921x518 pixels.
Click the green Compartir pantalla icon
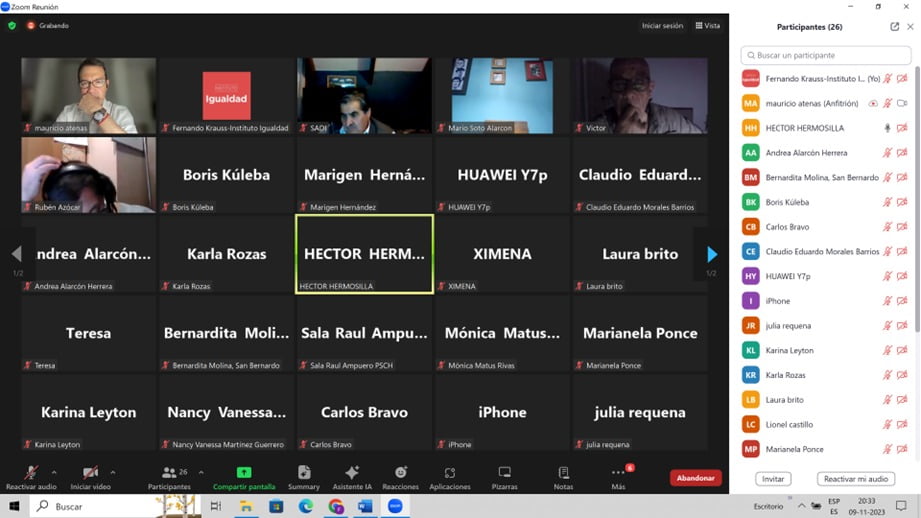point(244,472)
